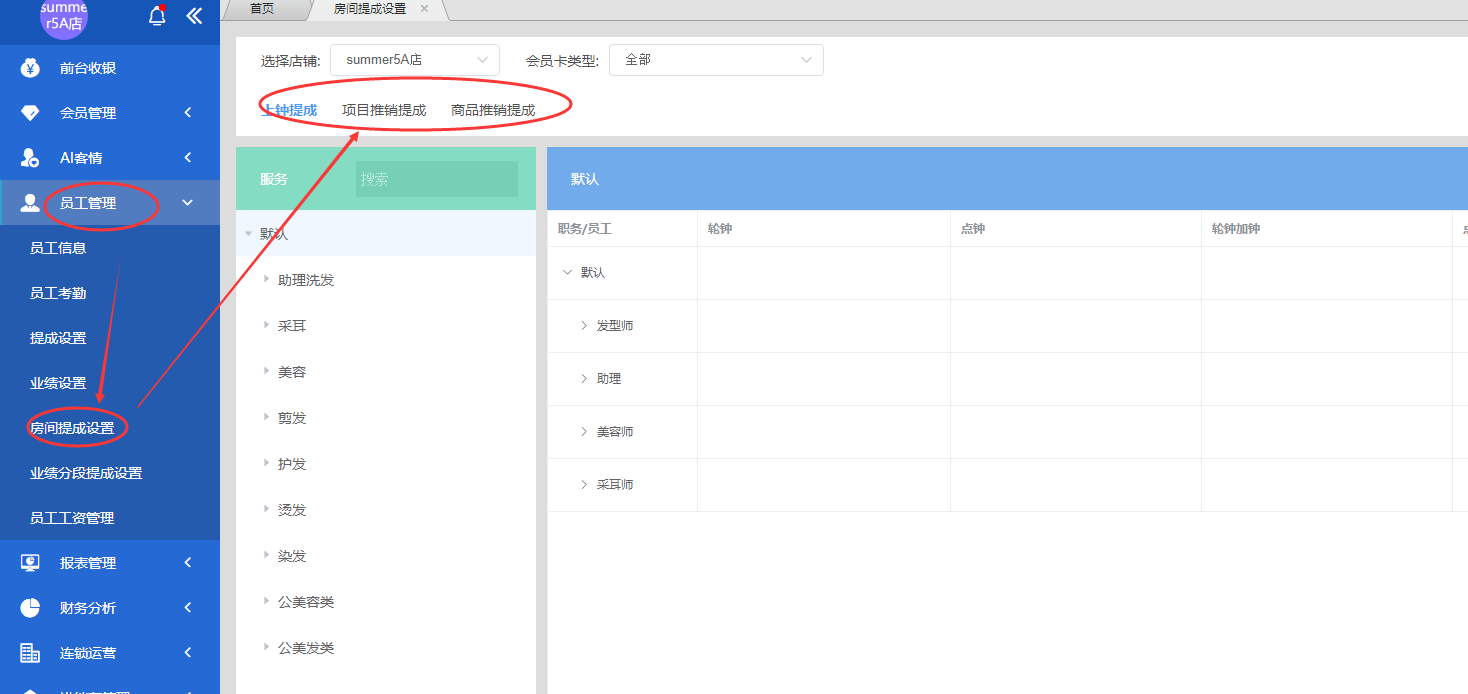
Task: Select 染发 in the service tree
Action: pyautogui.click(x=292, y=556)
